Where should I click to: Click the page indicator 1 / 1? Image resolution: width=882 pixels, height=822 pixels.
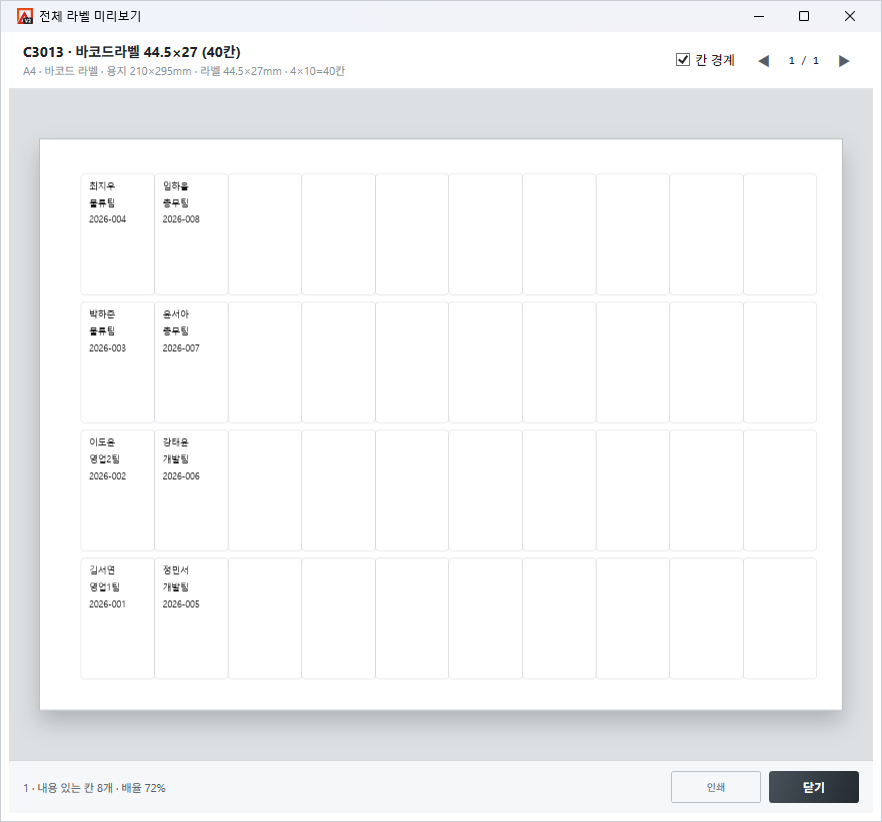click(x=803, y=61)
